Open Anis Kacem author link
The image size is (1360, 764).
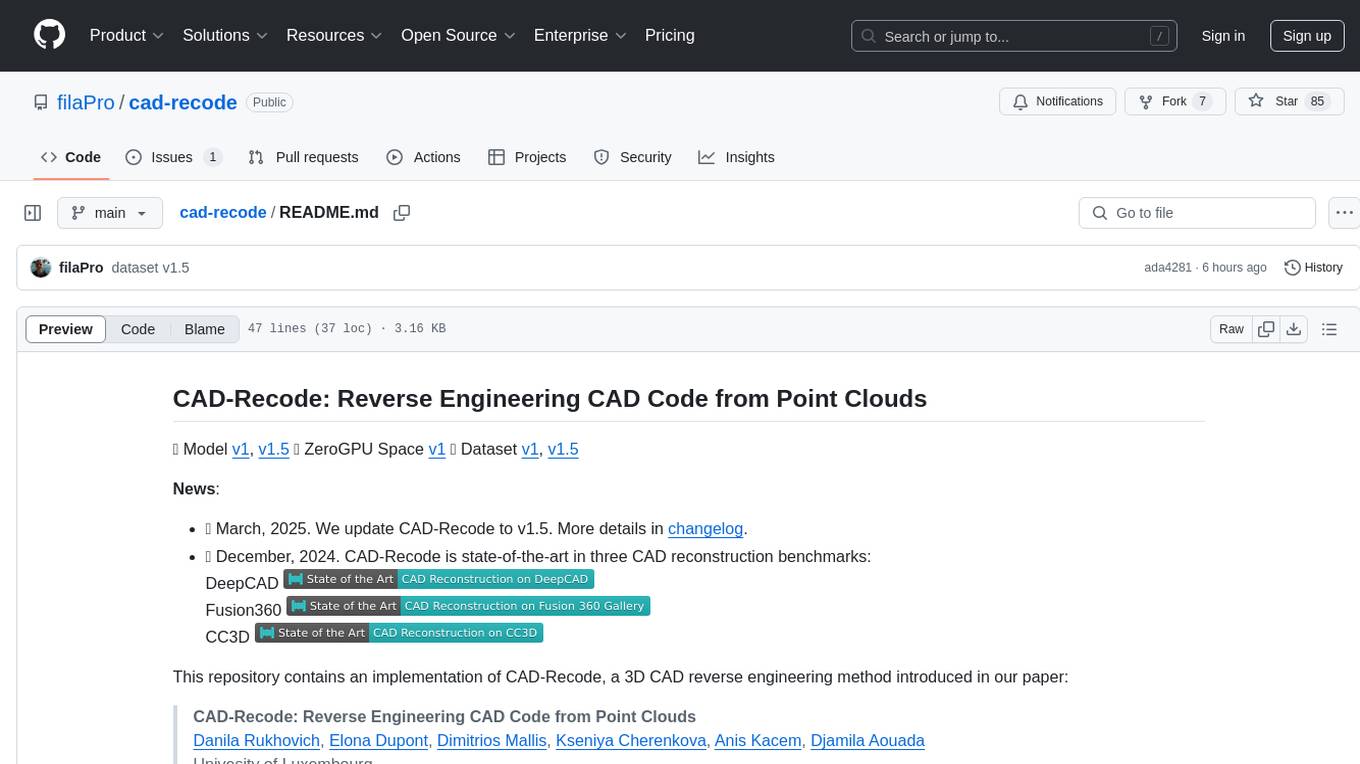pyautogui.click(x=758, y=740)
